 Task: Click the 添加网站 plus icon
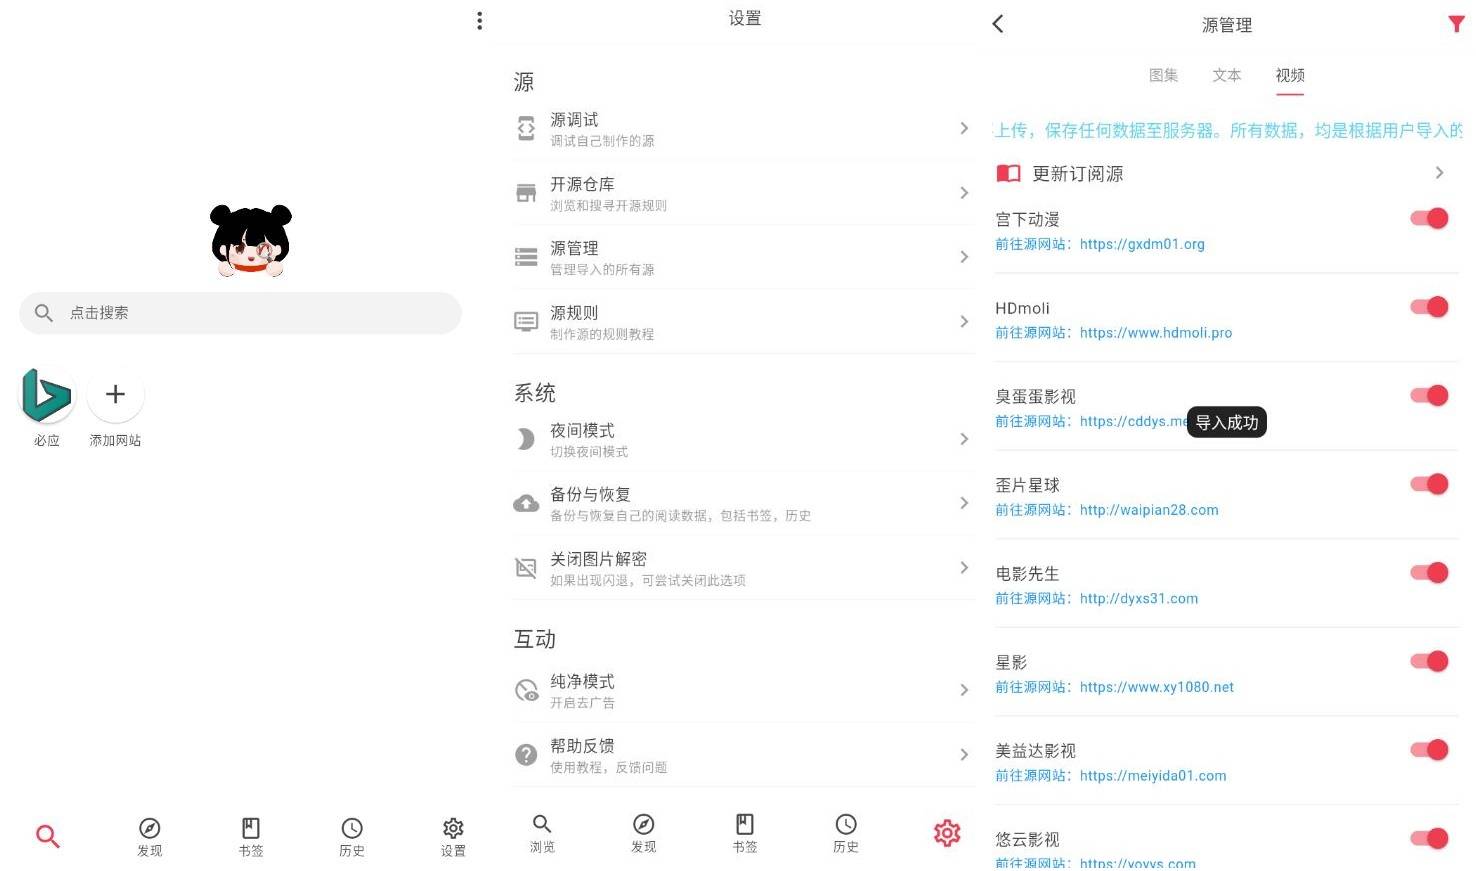115,394
